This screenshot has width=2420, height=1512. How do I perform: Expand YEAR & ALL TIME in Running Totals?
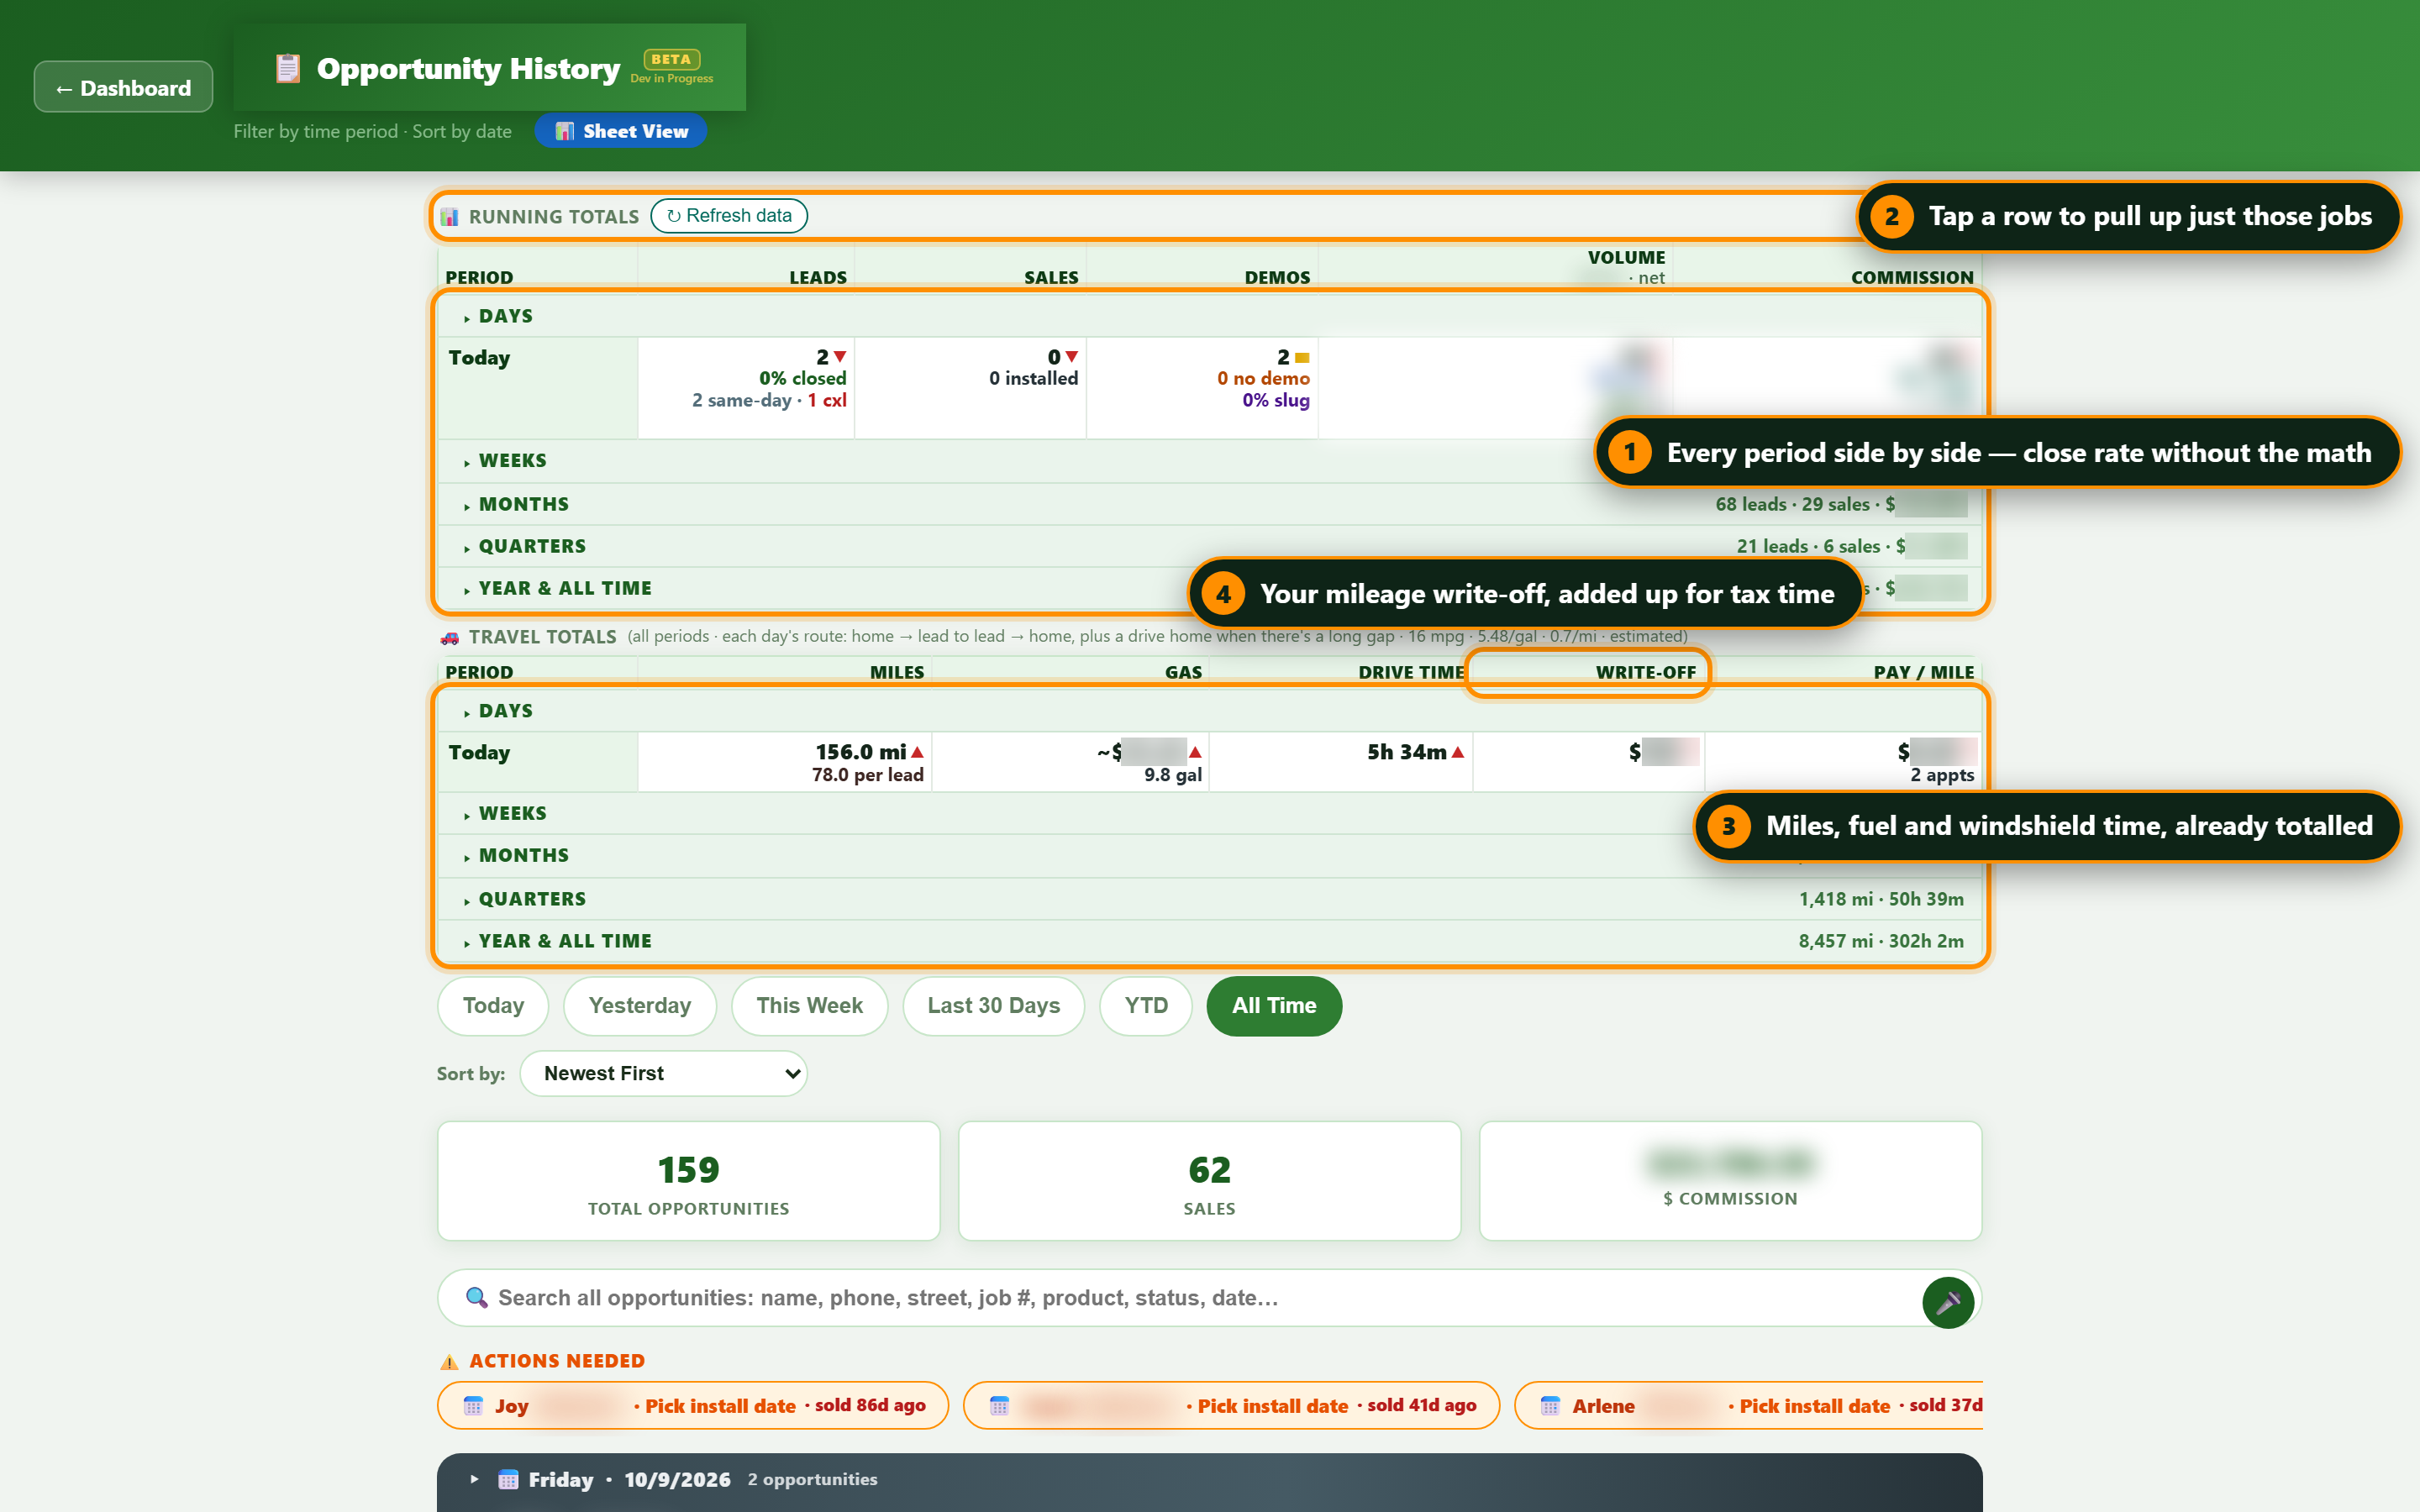1209,588
